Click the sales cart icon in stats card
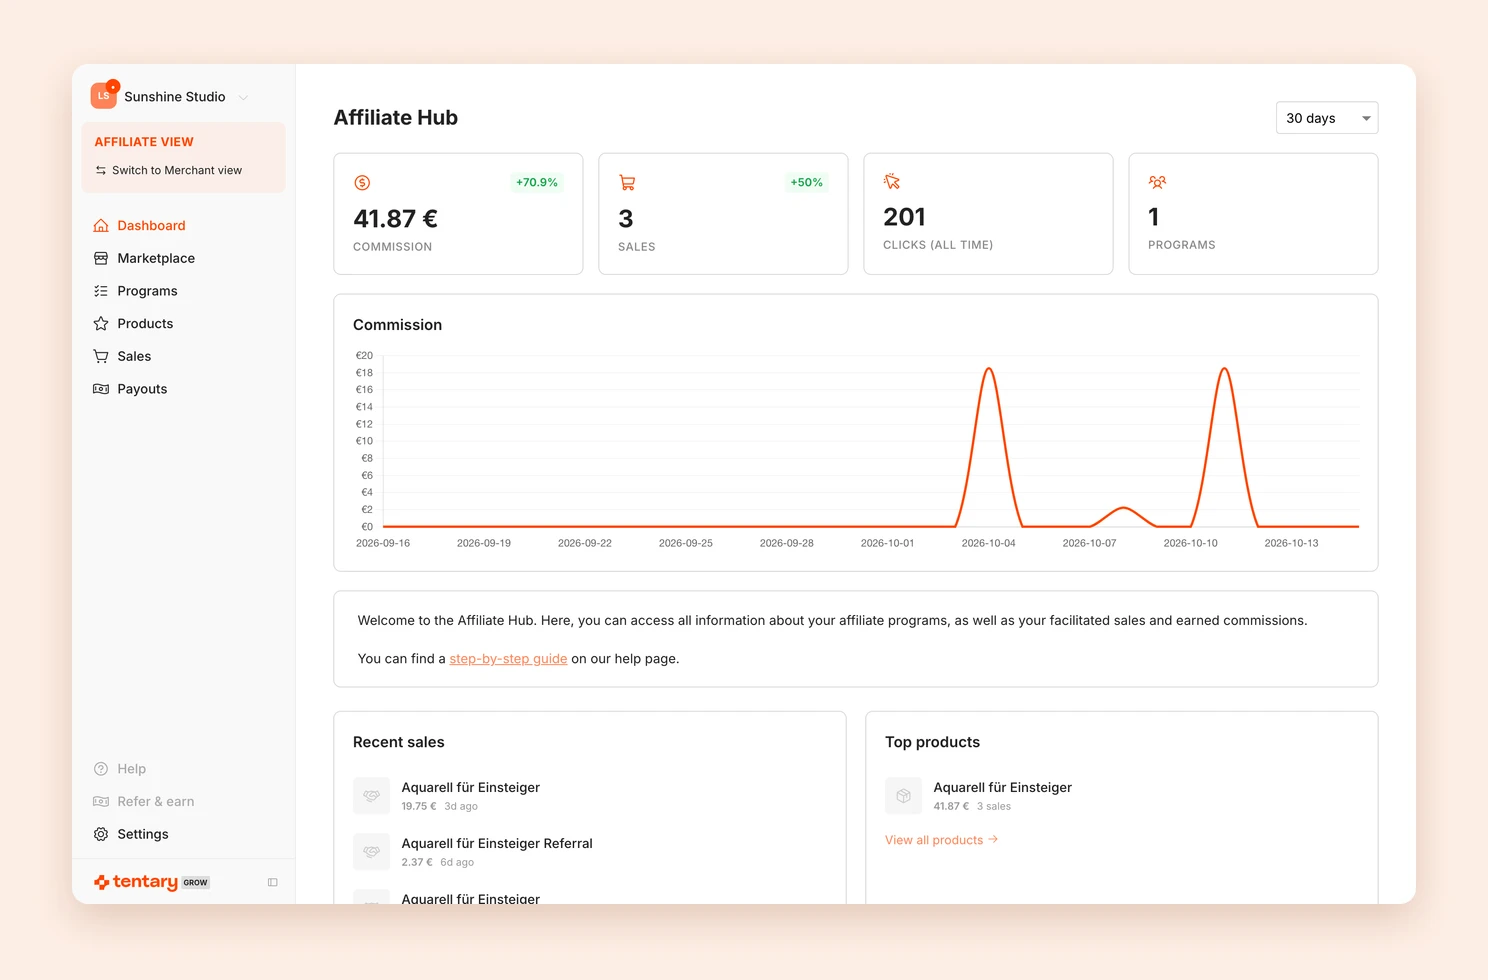Viewport: 1488px width, 980px height. 627,183
